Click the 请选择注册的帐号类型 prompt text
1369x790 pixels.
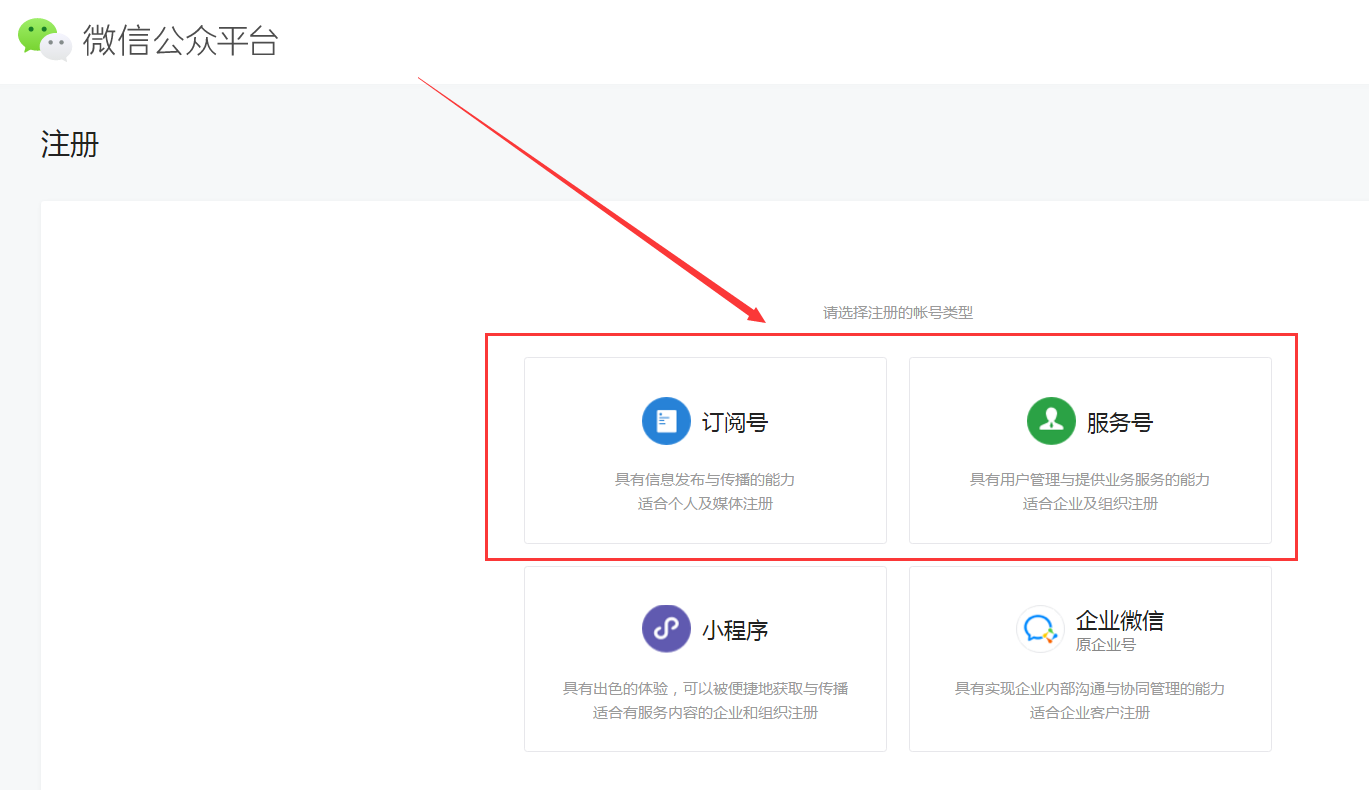click(x=898, y=313)
